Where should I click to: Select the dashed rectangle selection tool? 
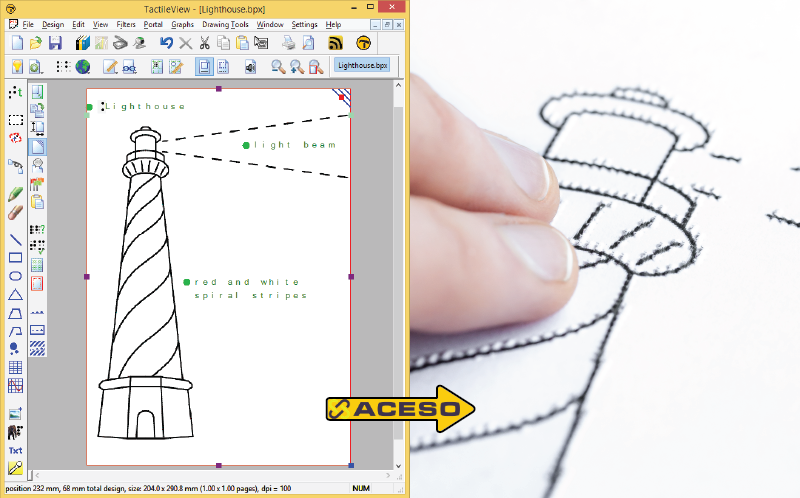pyautogui.click(x=15, y=120)
